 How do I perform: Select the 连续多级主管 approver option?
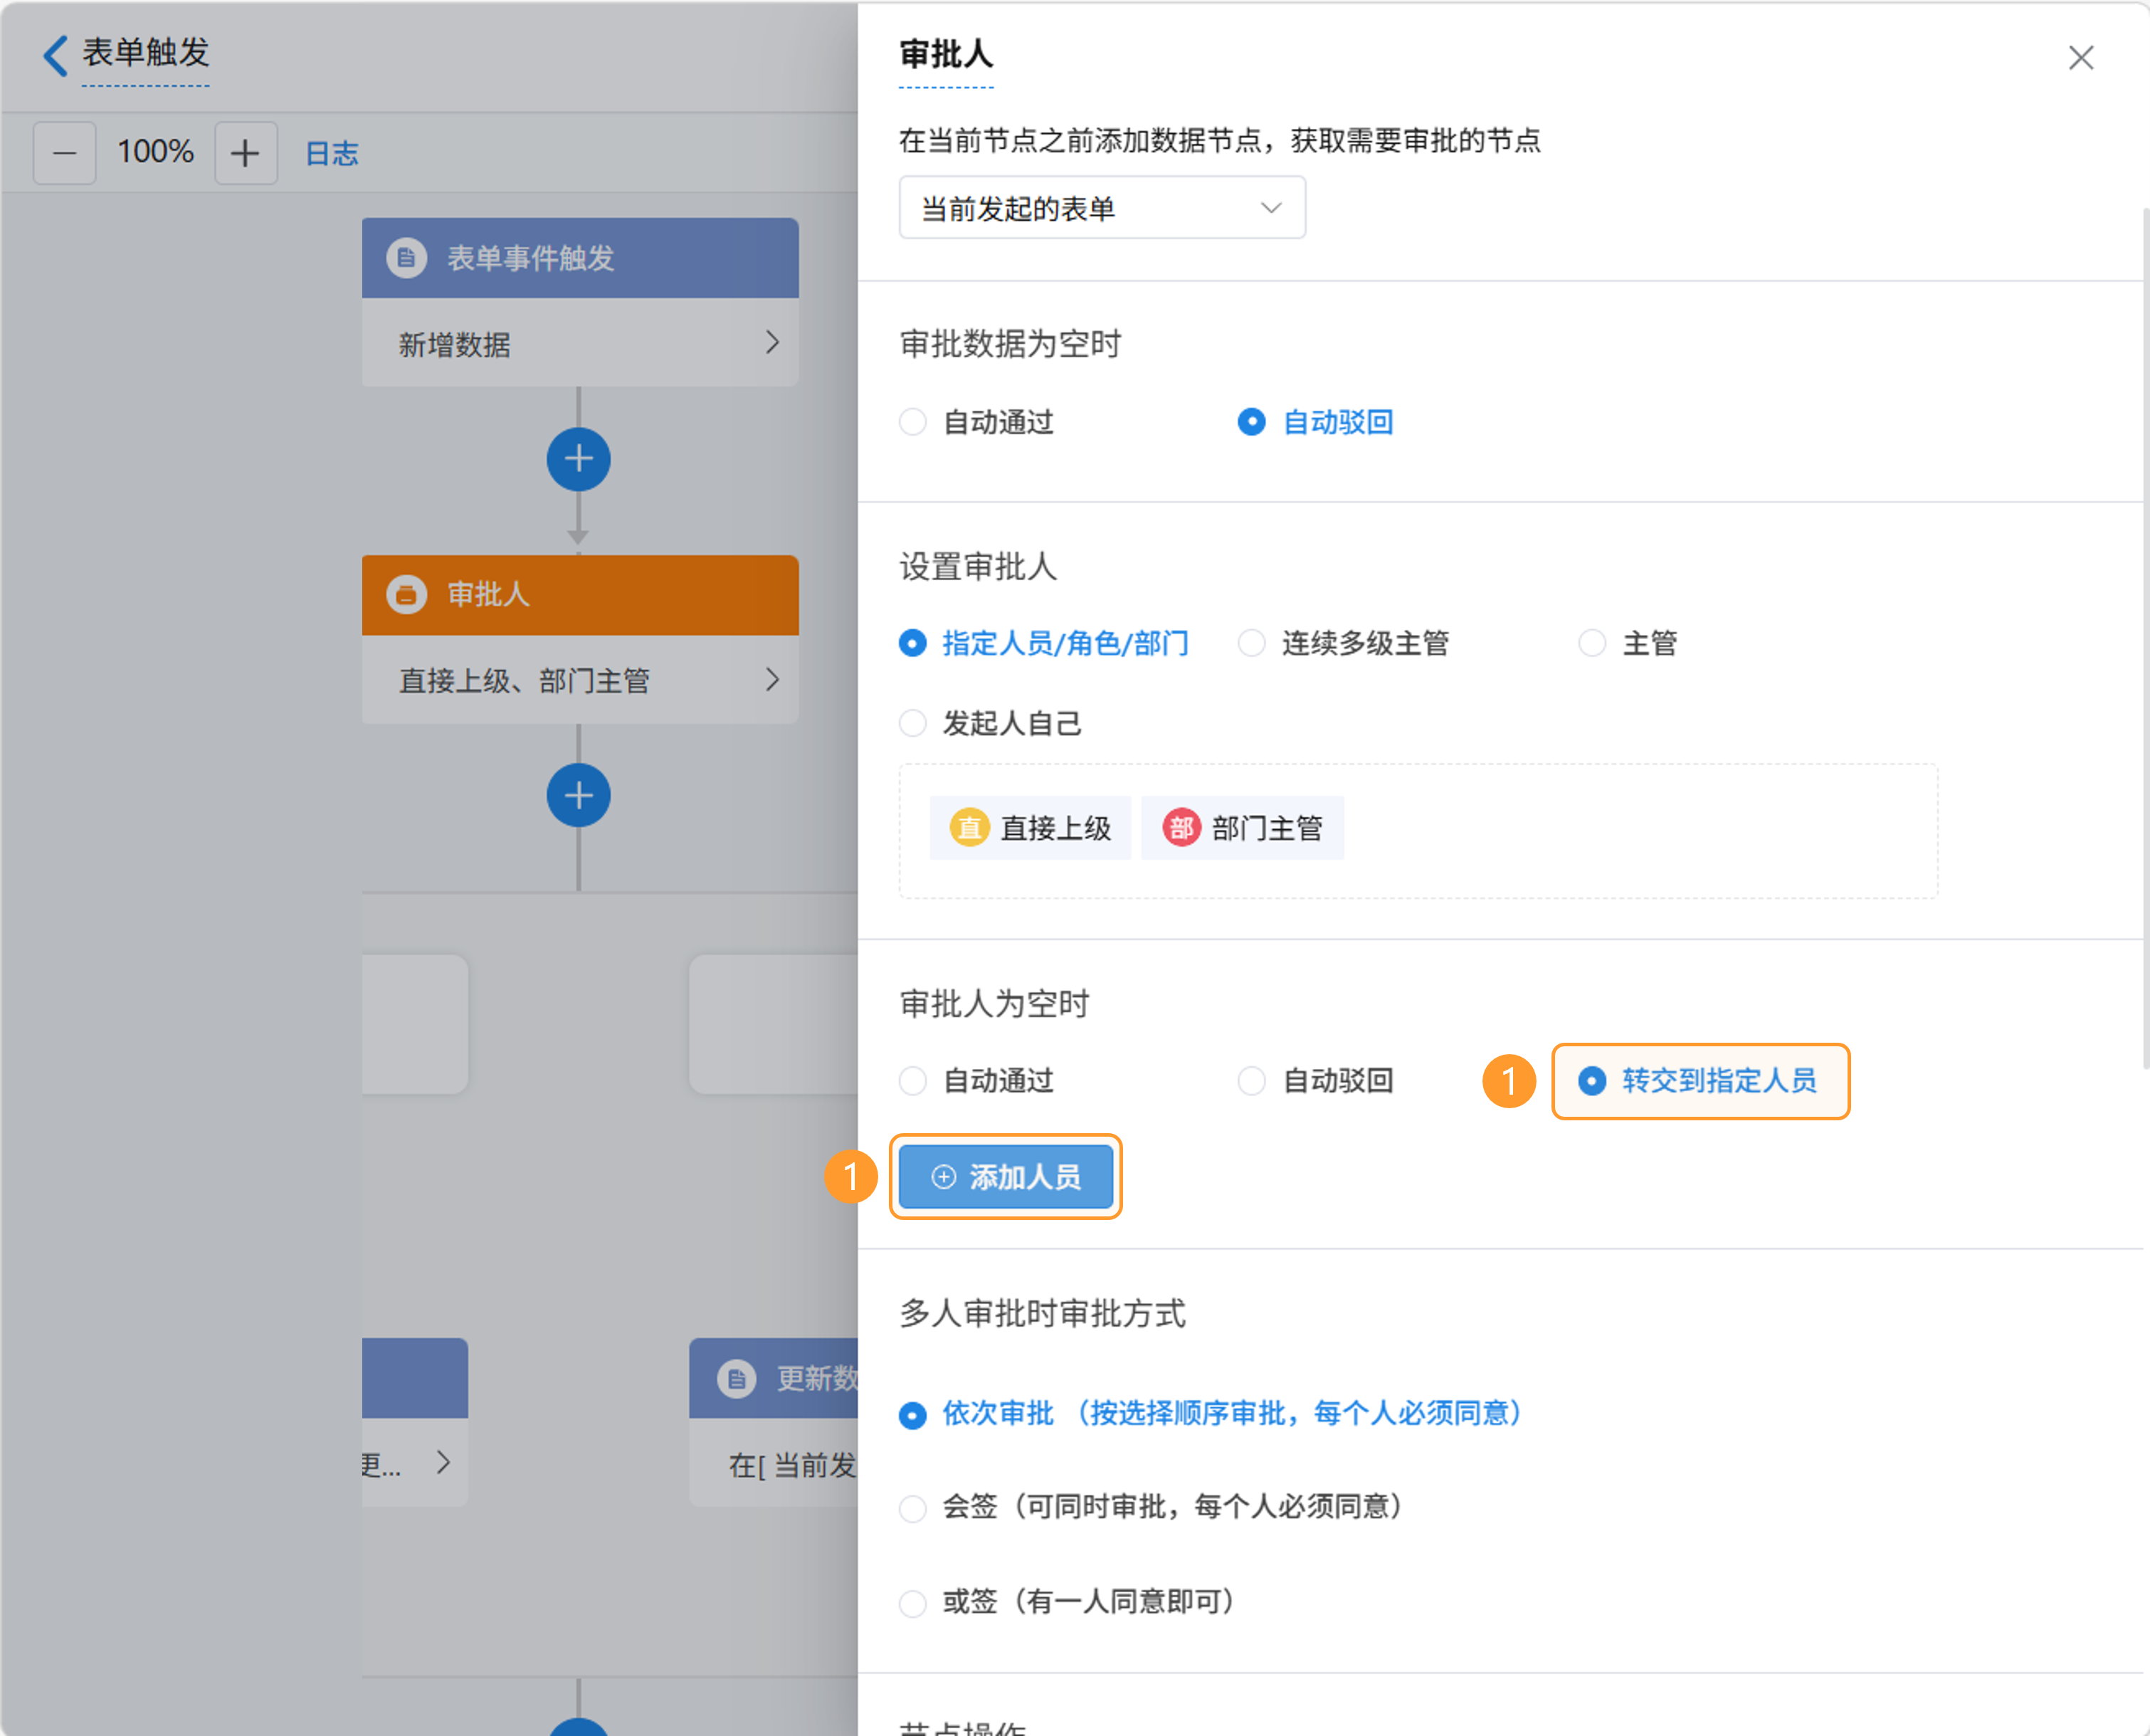point(1252,643)
